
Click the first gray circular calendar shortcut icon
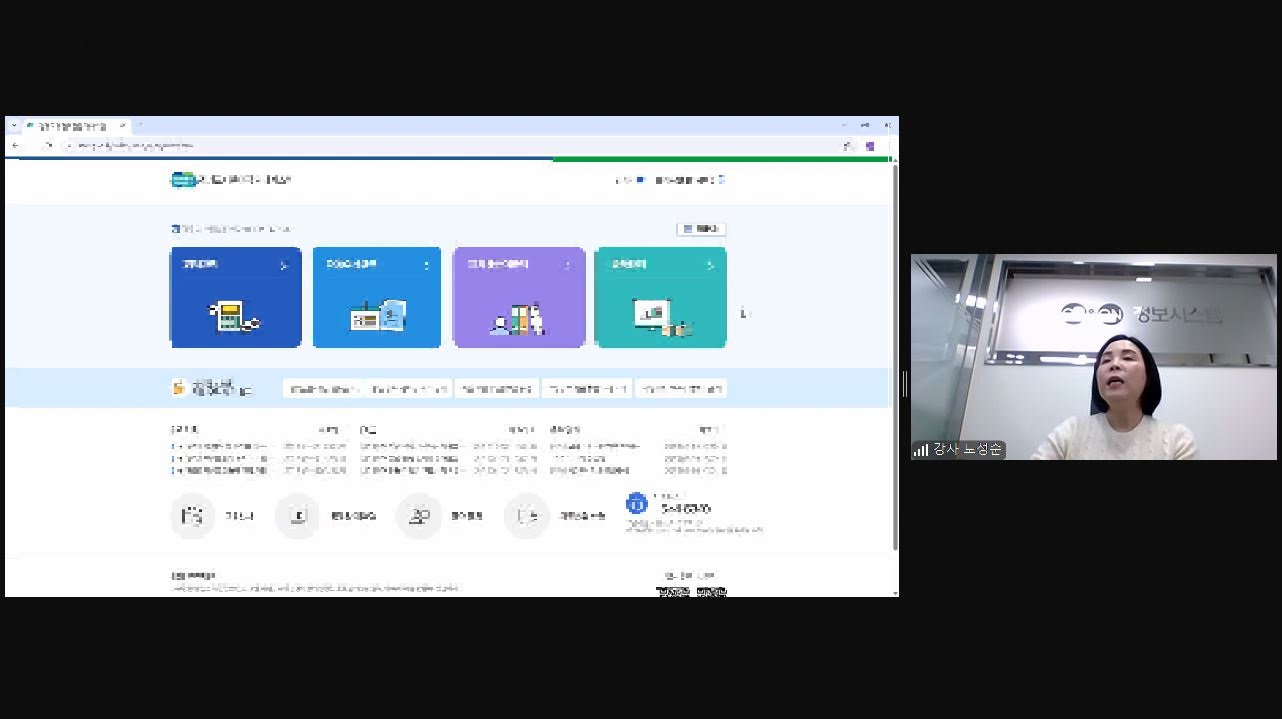tap(192, 516)
